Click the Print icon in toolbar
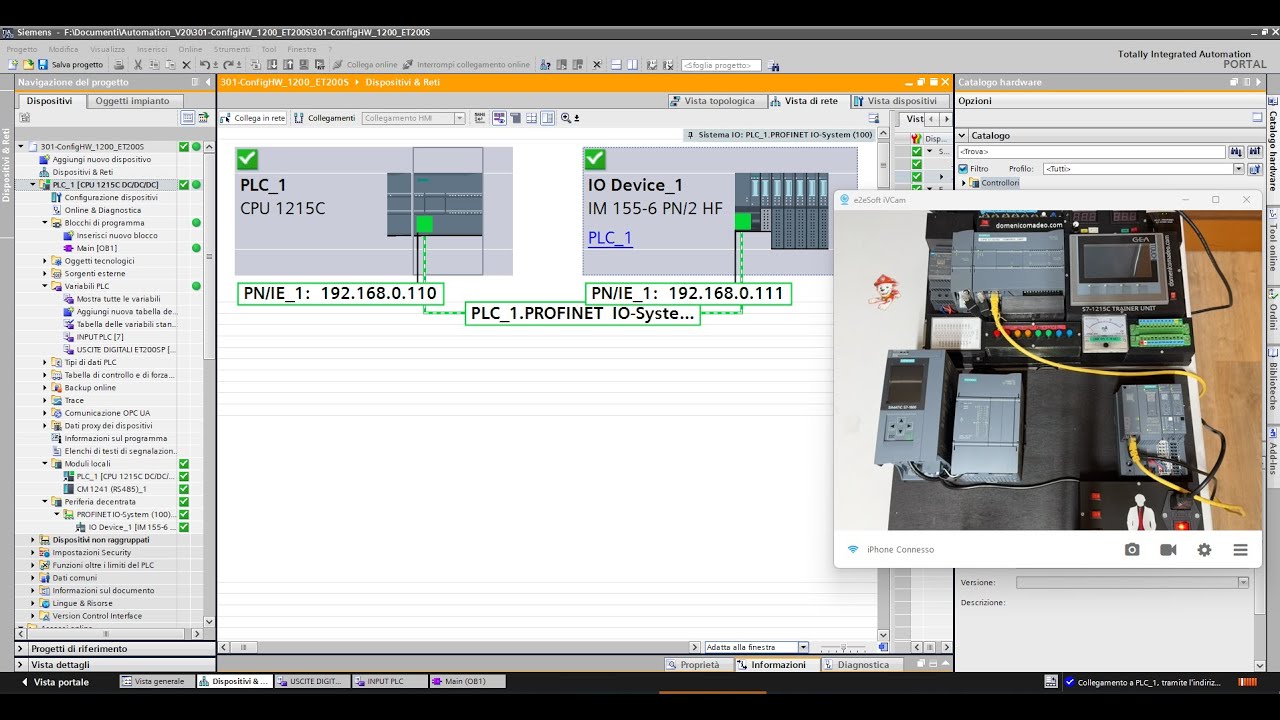Image resolution: width=1280 pixels, height=720 pixels. (120, 65)
